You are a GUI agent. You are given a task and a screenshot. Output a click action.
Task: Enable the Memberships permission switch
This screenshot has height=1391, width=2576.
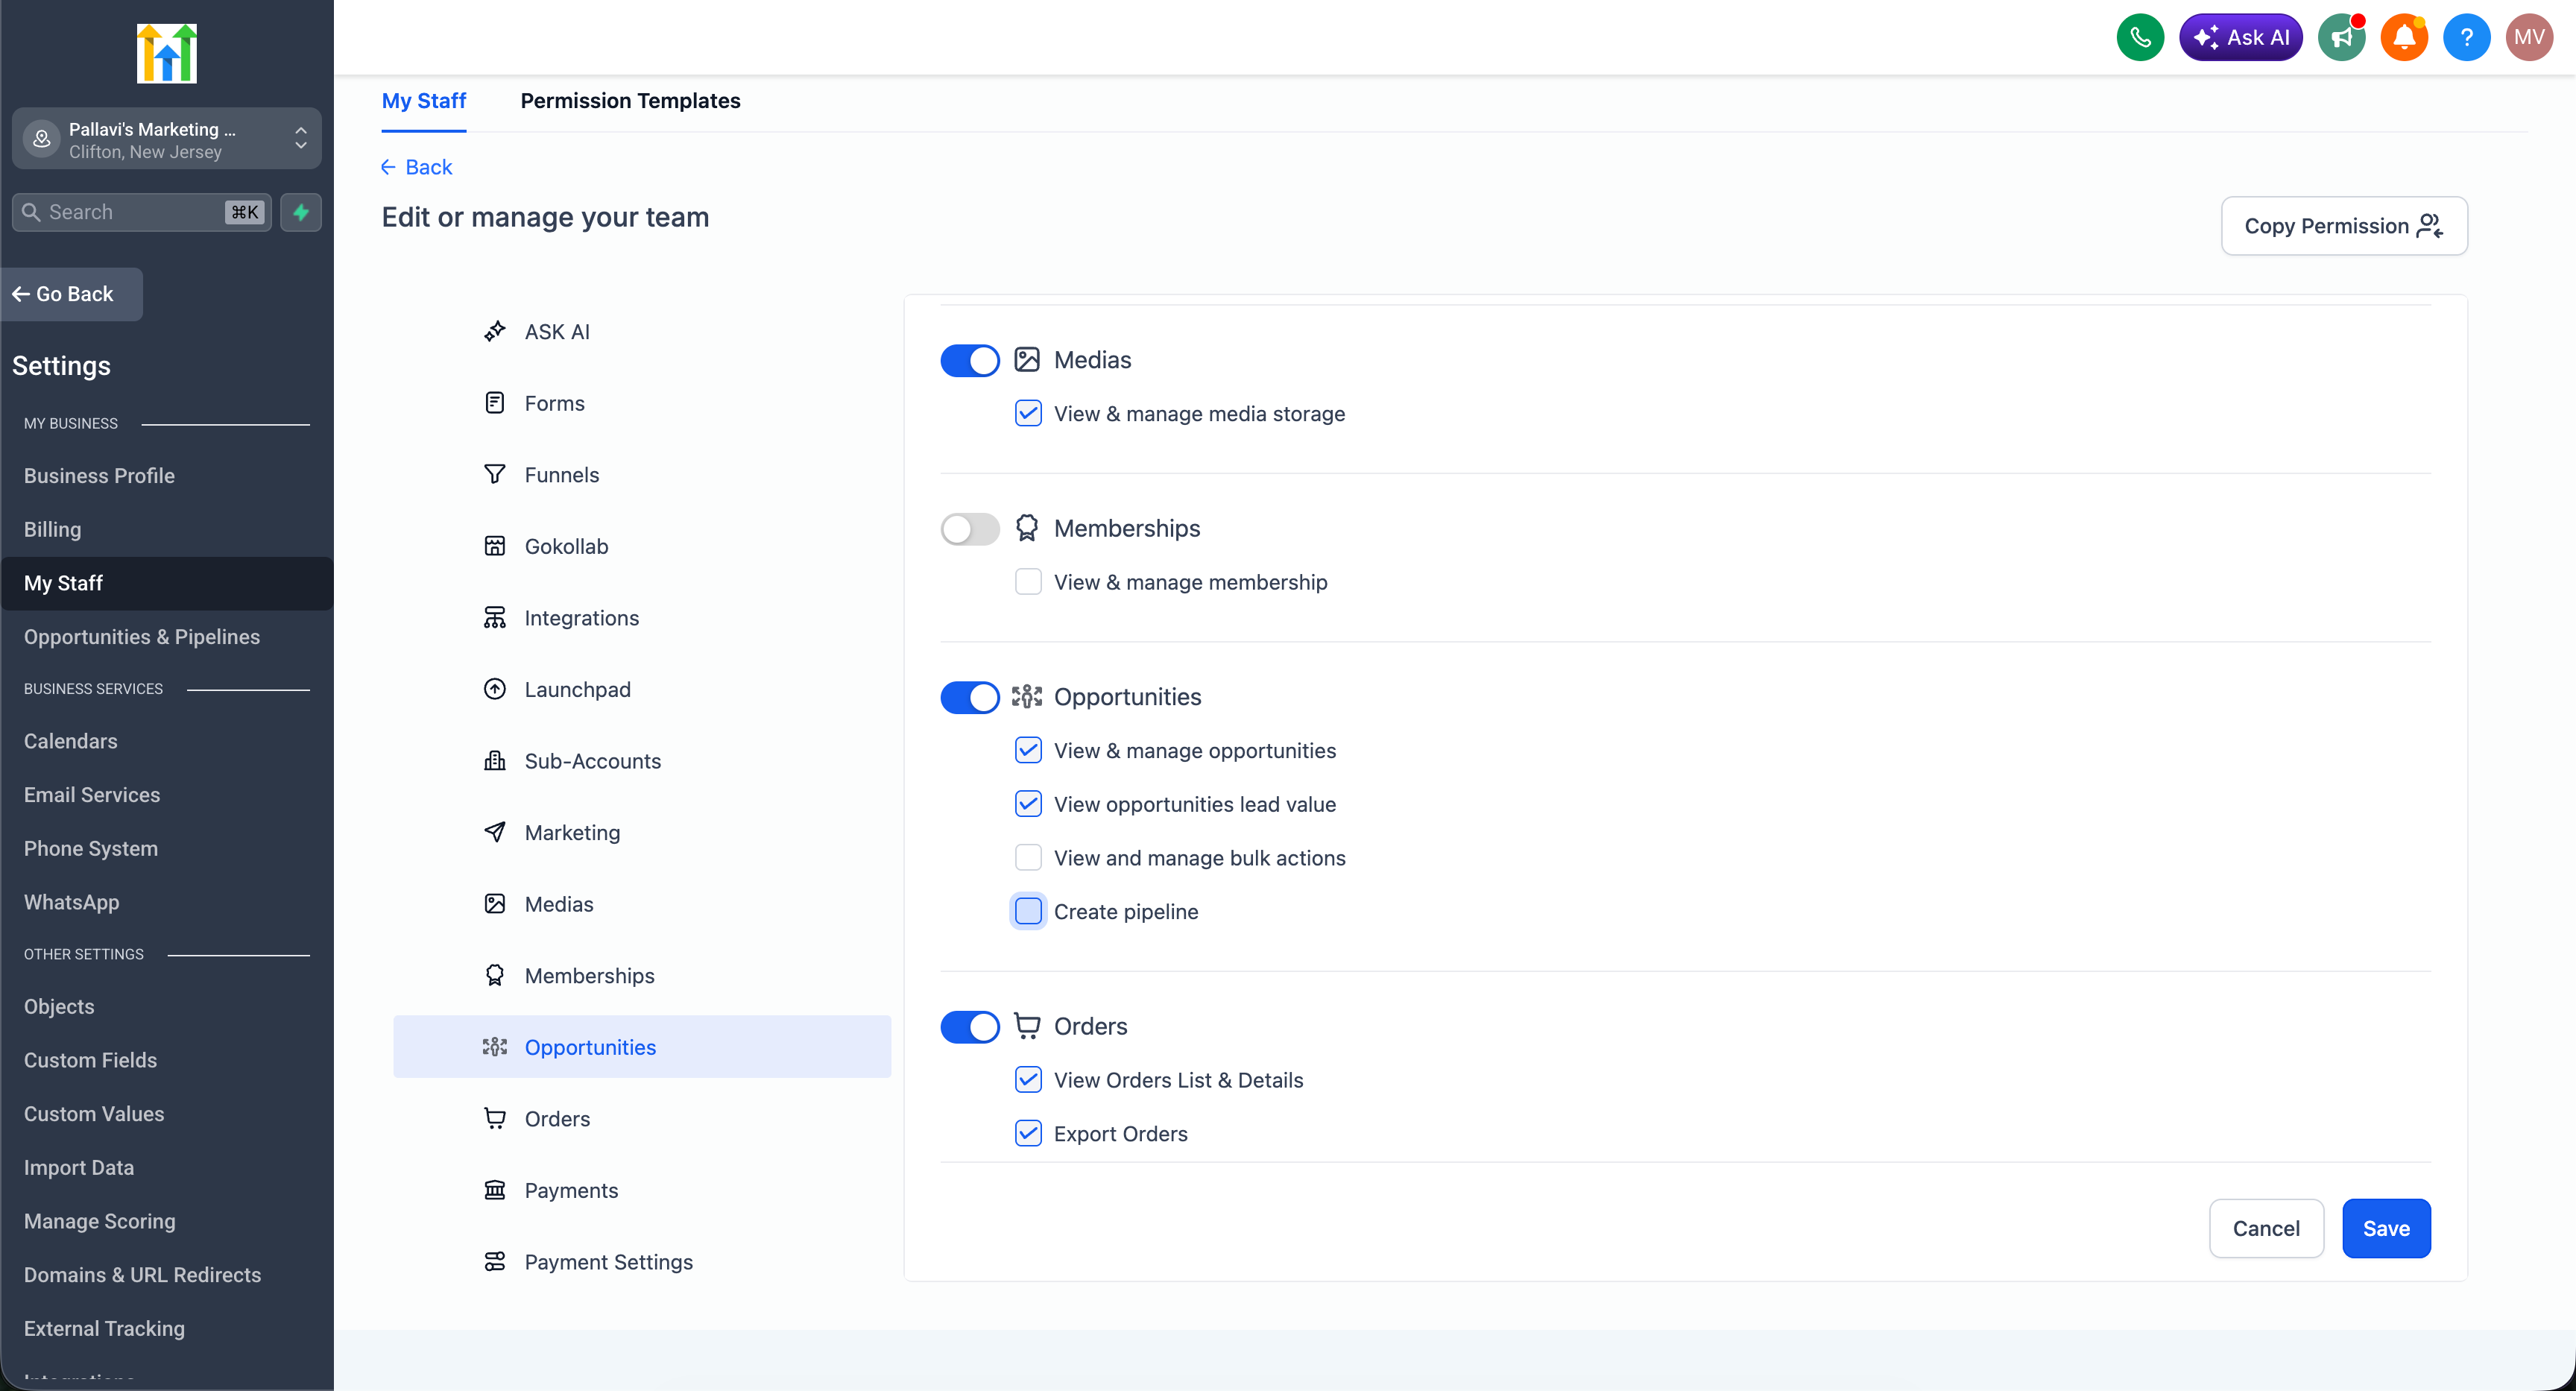970,529
